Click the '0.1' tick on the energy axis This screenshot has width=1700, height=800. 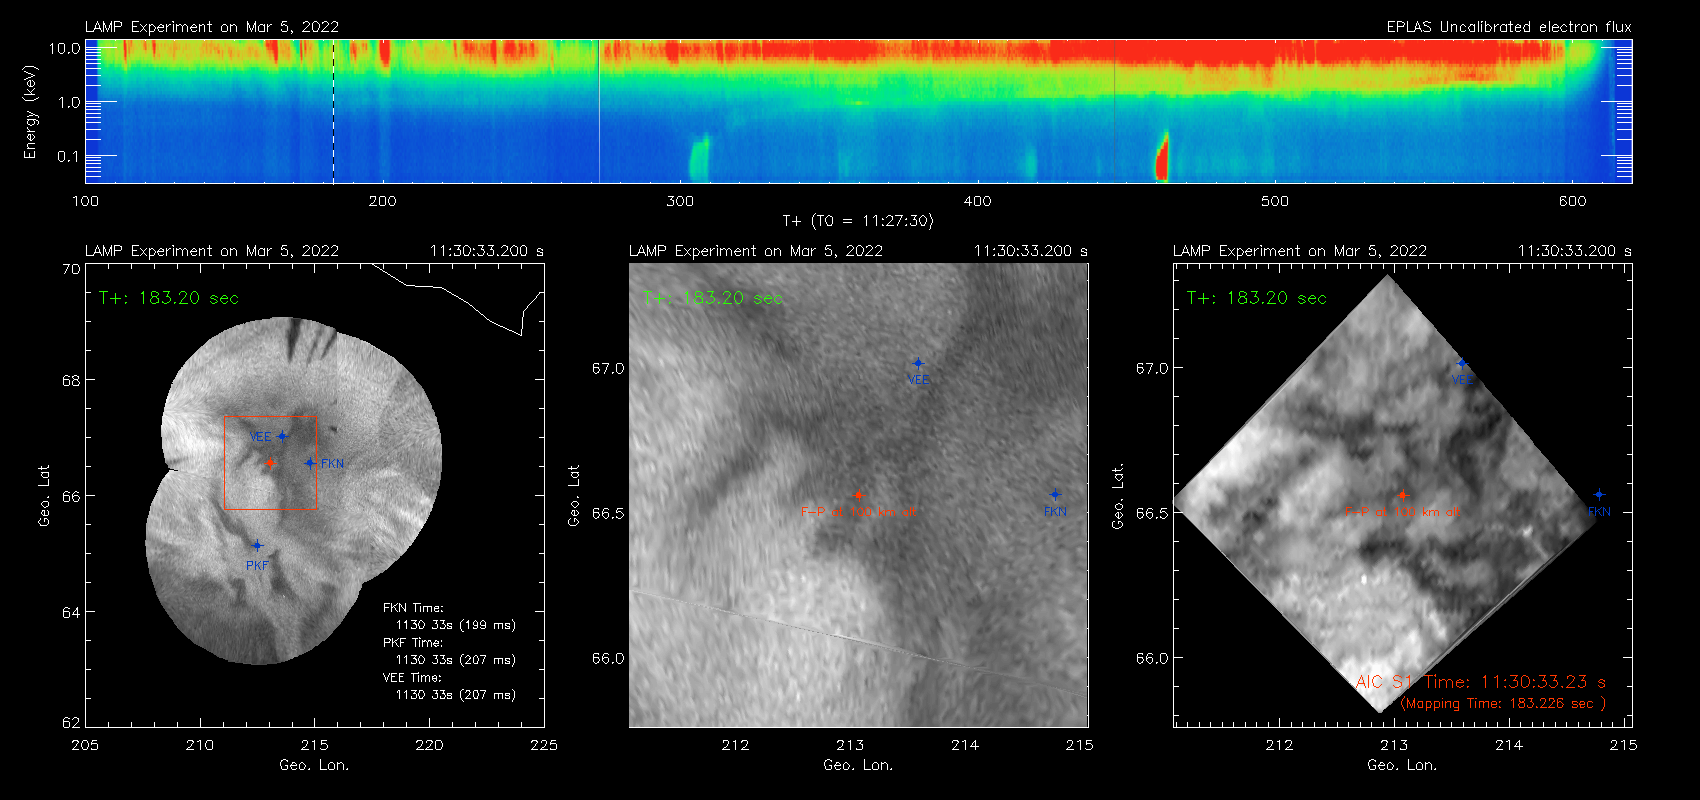[x=68, y=156]
